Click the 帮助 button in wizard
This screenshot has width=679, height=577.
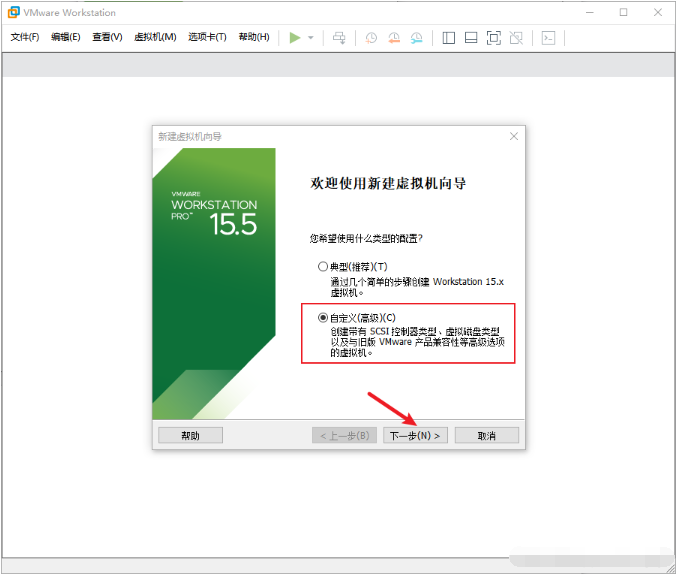(x=191, y=436)
